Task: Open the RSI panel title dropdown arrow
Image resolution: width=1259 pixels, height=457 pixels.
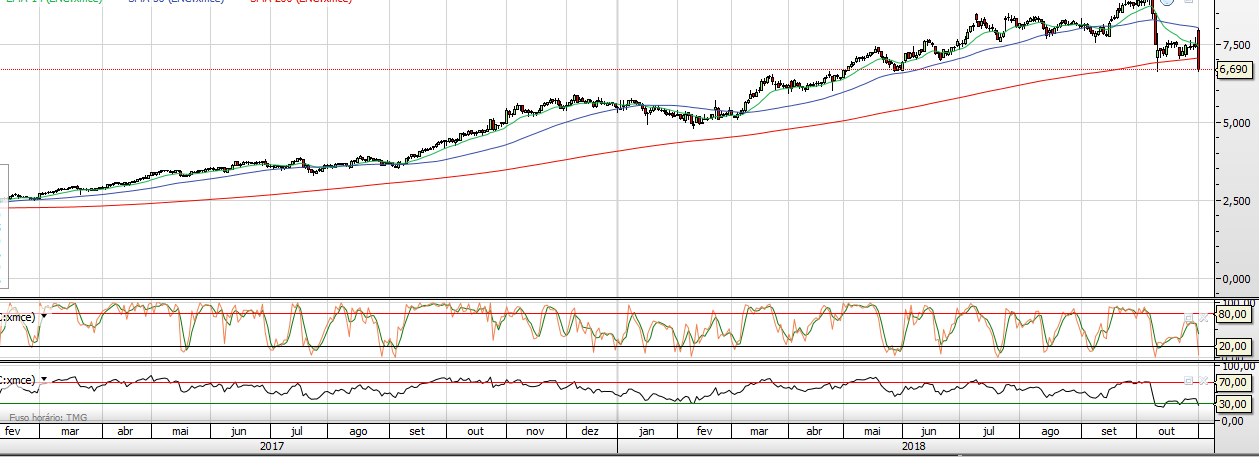Action: pos(44,380)
